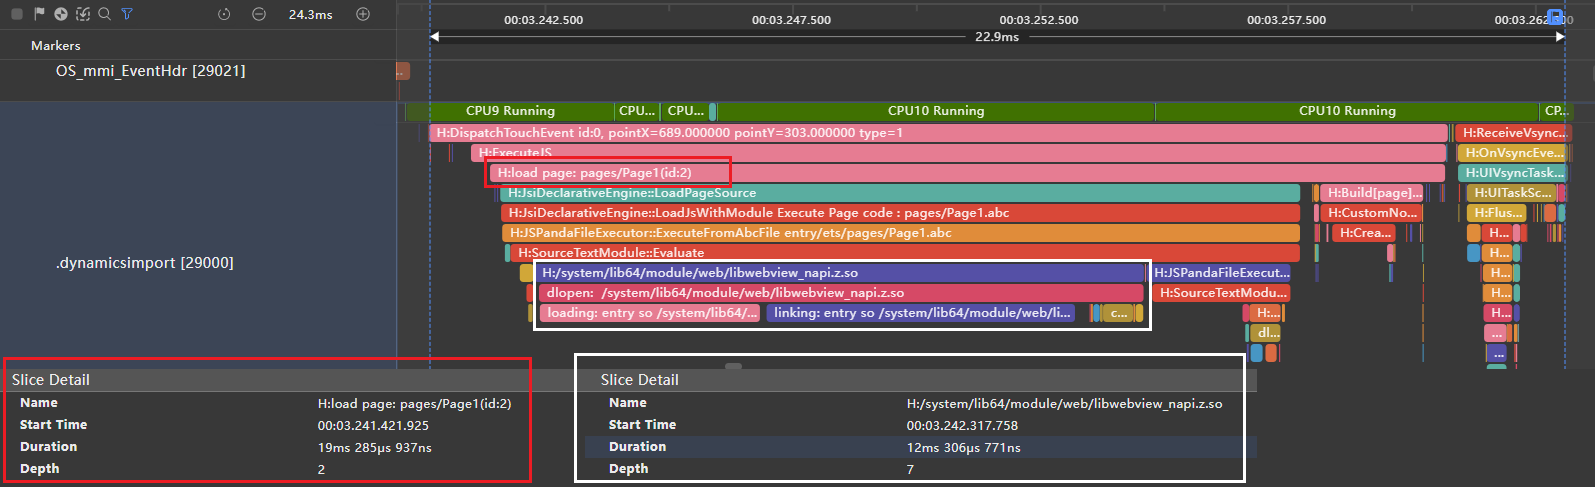The image size is (1595, 487).
Task: Open the search magnifier tool
Action: coord(104,14)
